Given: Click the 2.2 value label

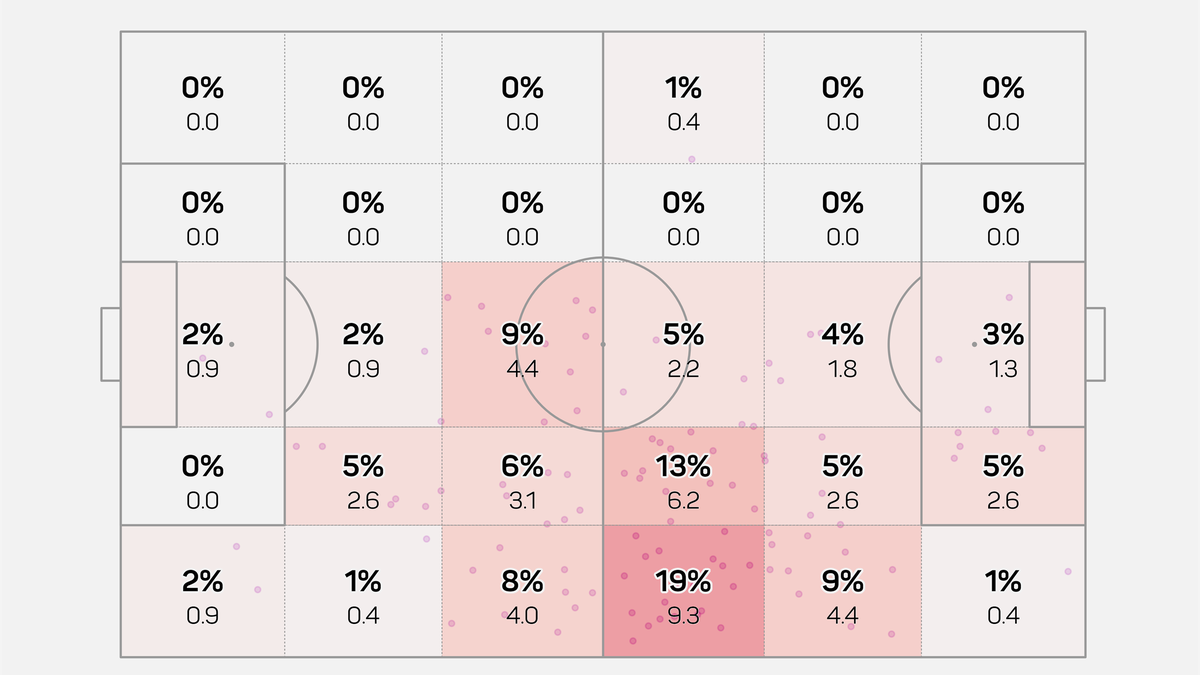Looking at the screenshot, I should point(683,369).
